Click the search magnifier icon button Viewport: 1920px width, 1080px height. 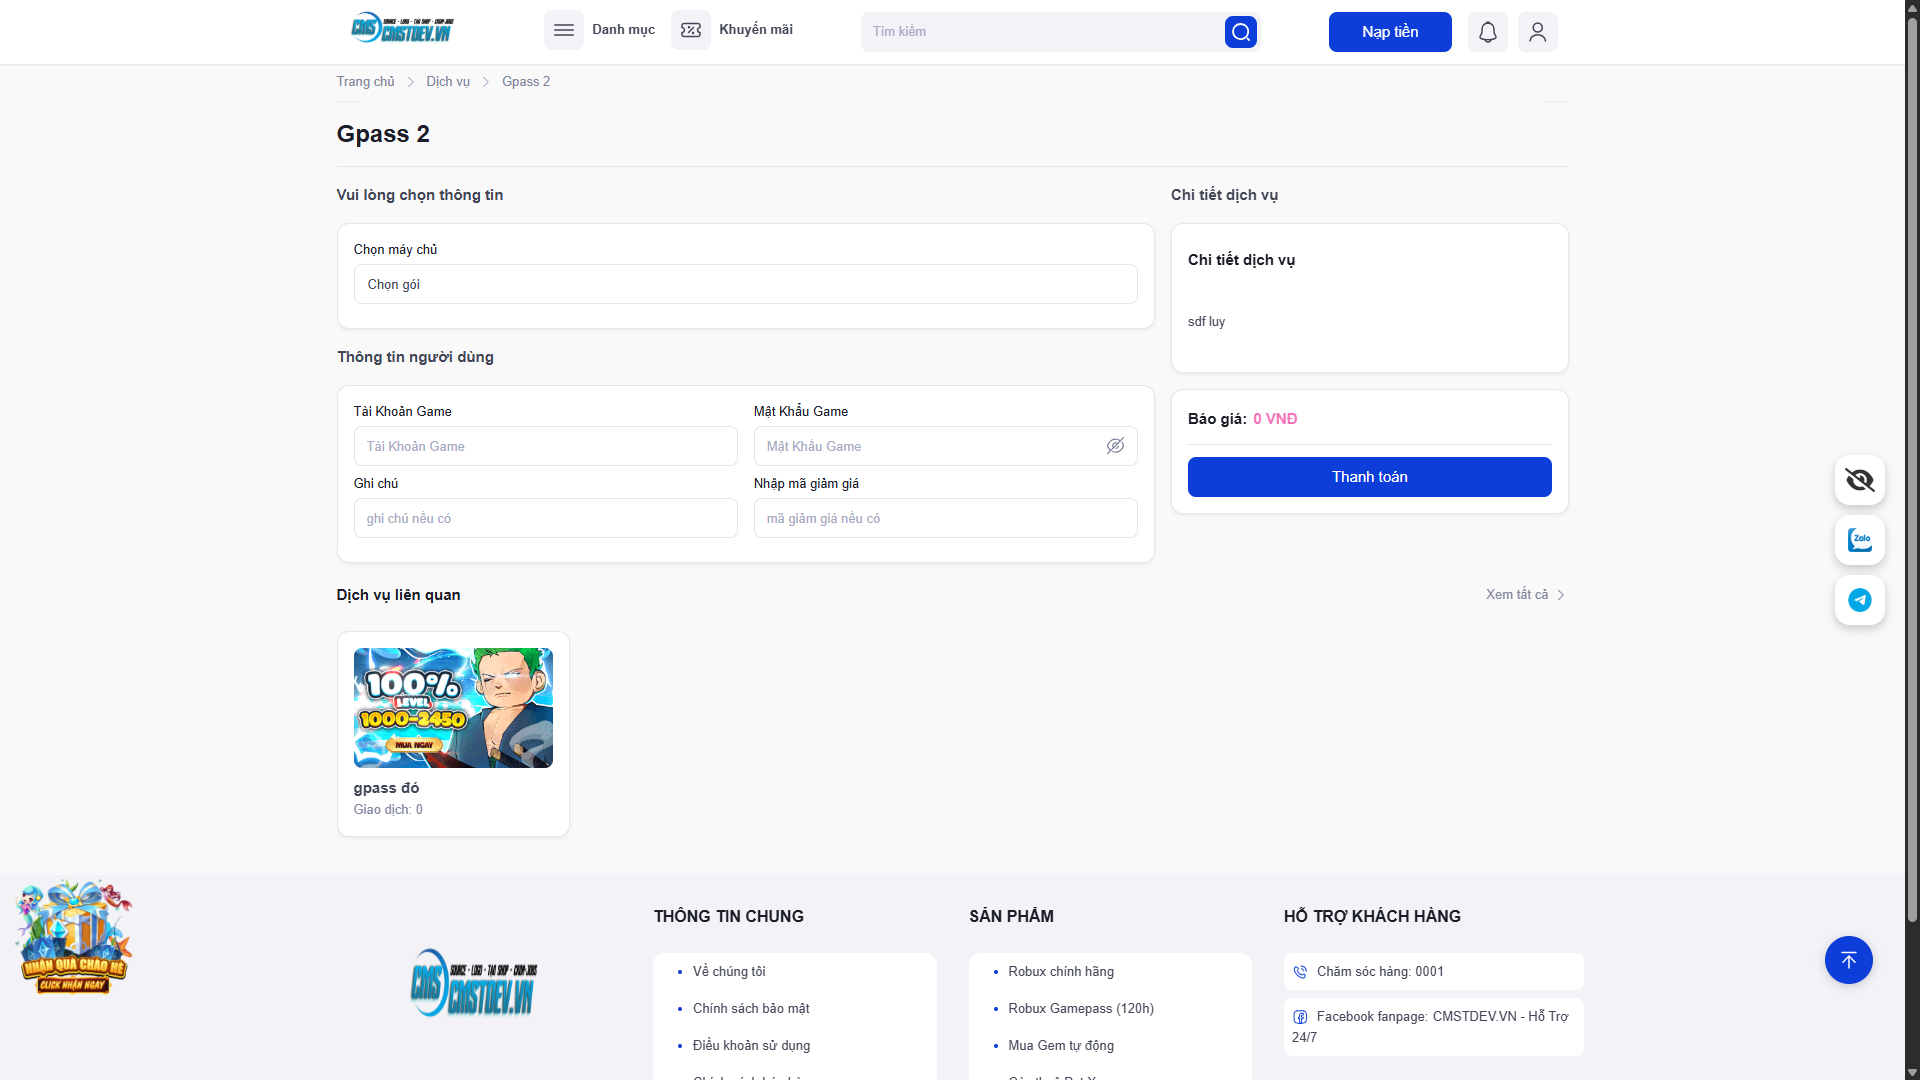coord(1240,32)
